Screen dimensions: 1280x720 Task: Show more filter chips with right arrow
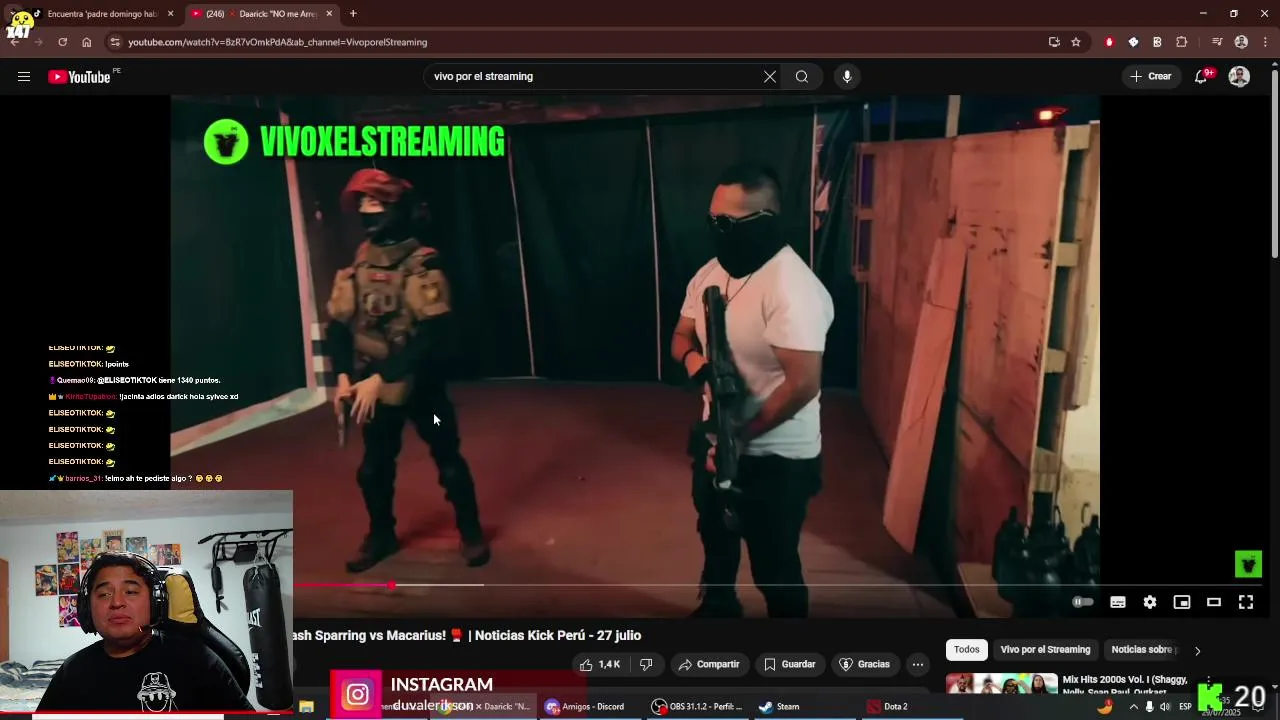point(1197,651)
